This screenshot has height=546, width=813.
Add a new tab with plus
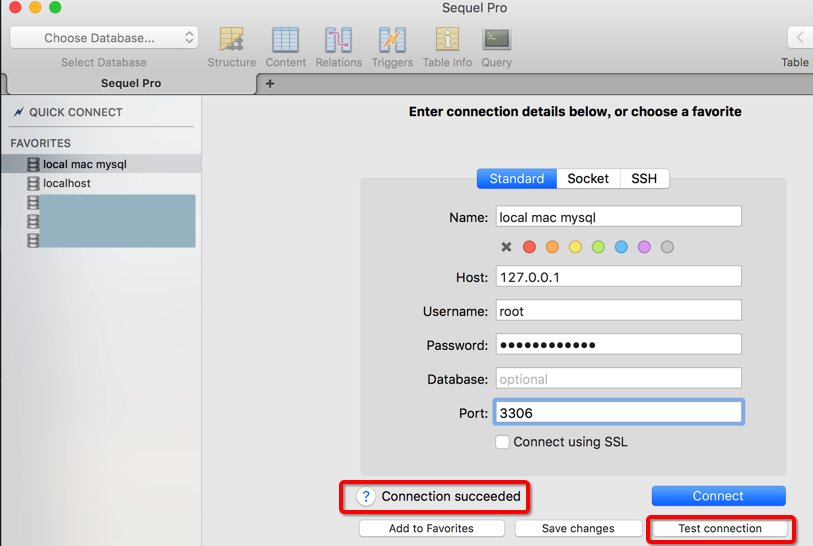tap(270, 83)
